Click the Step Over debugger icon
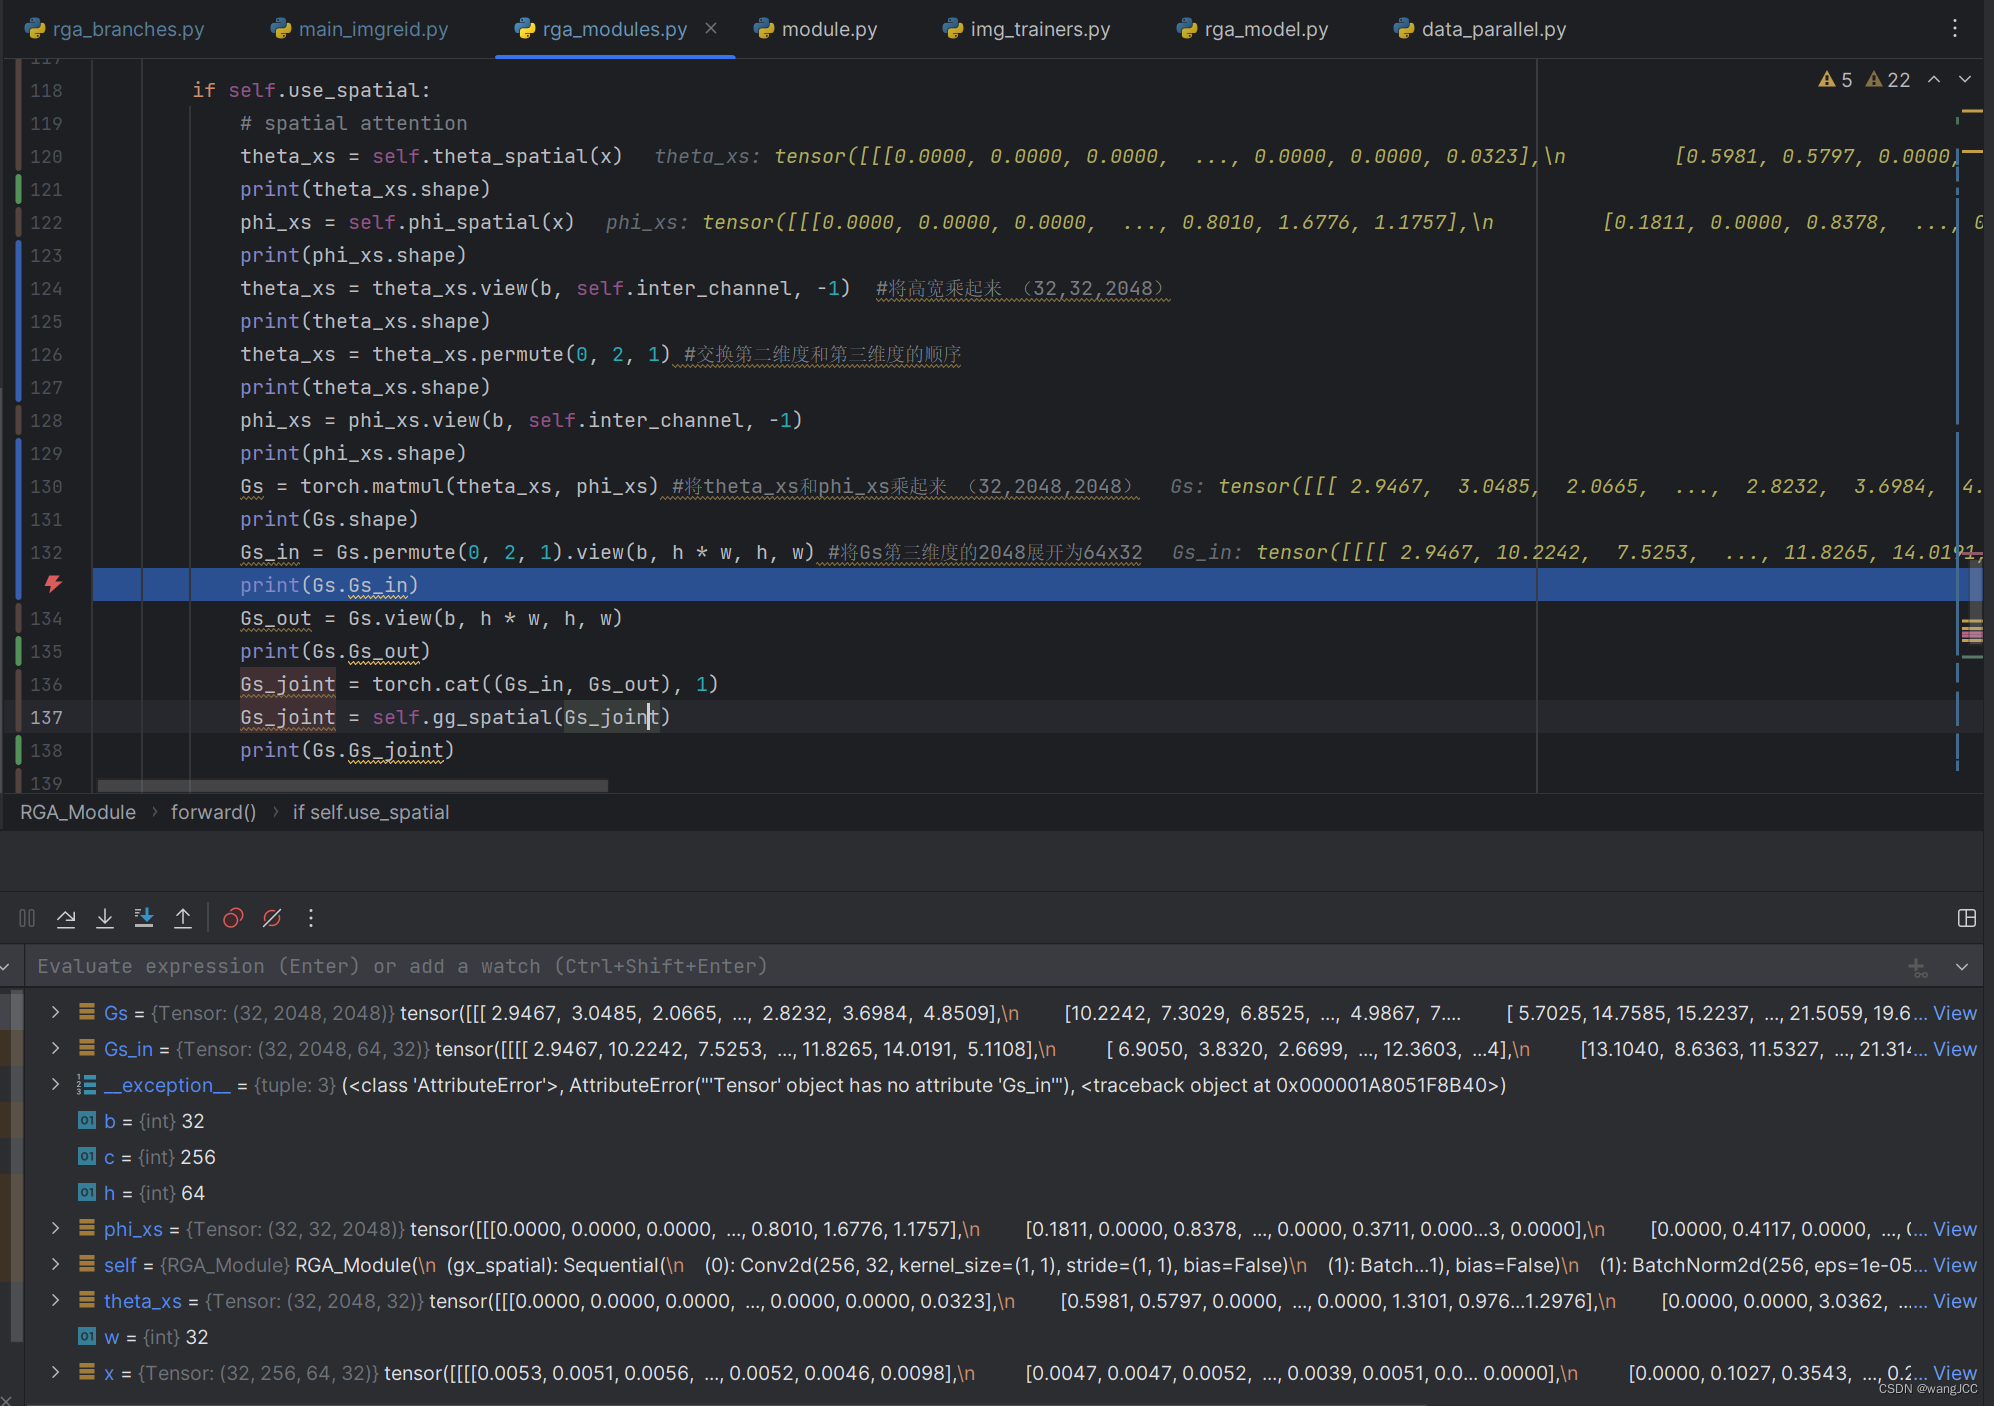Image resolution: width=1994 pixels, height=1406 pixels. click(x=66, y=918)
